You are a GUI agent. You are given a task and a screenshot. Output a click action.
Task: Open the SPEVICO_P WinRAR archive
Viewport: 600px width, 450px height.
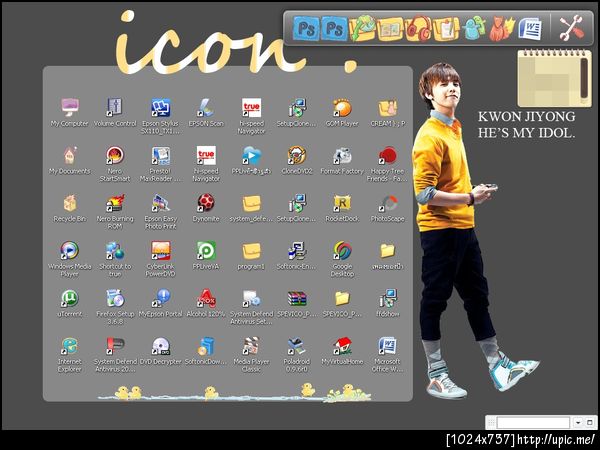297,303
